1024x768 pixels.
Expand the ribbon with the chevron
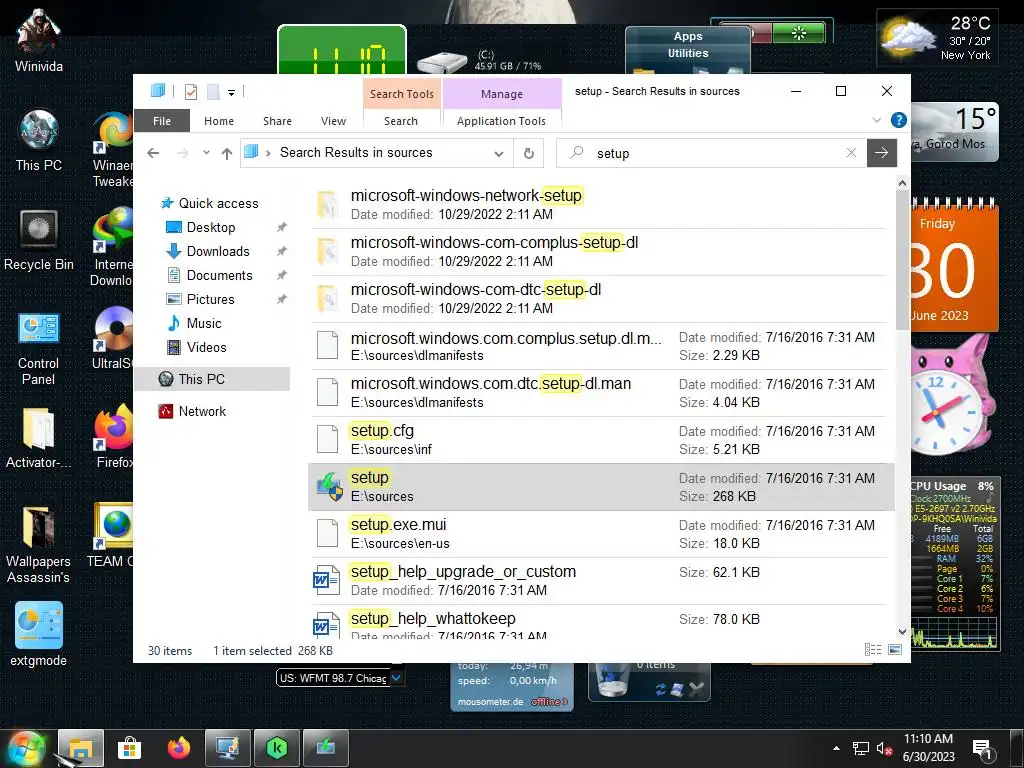[876, 120]
